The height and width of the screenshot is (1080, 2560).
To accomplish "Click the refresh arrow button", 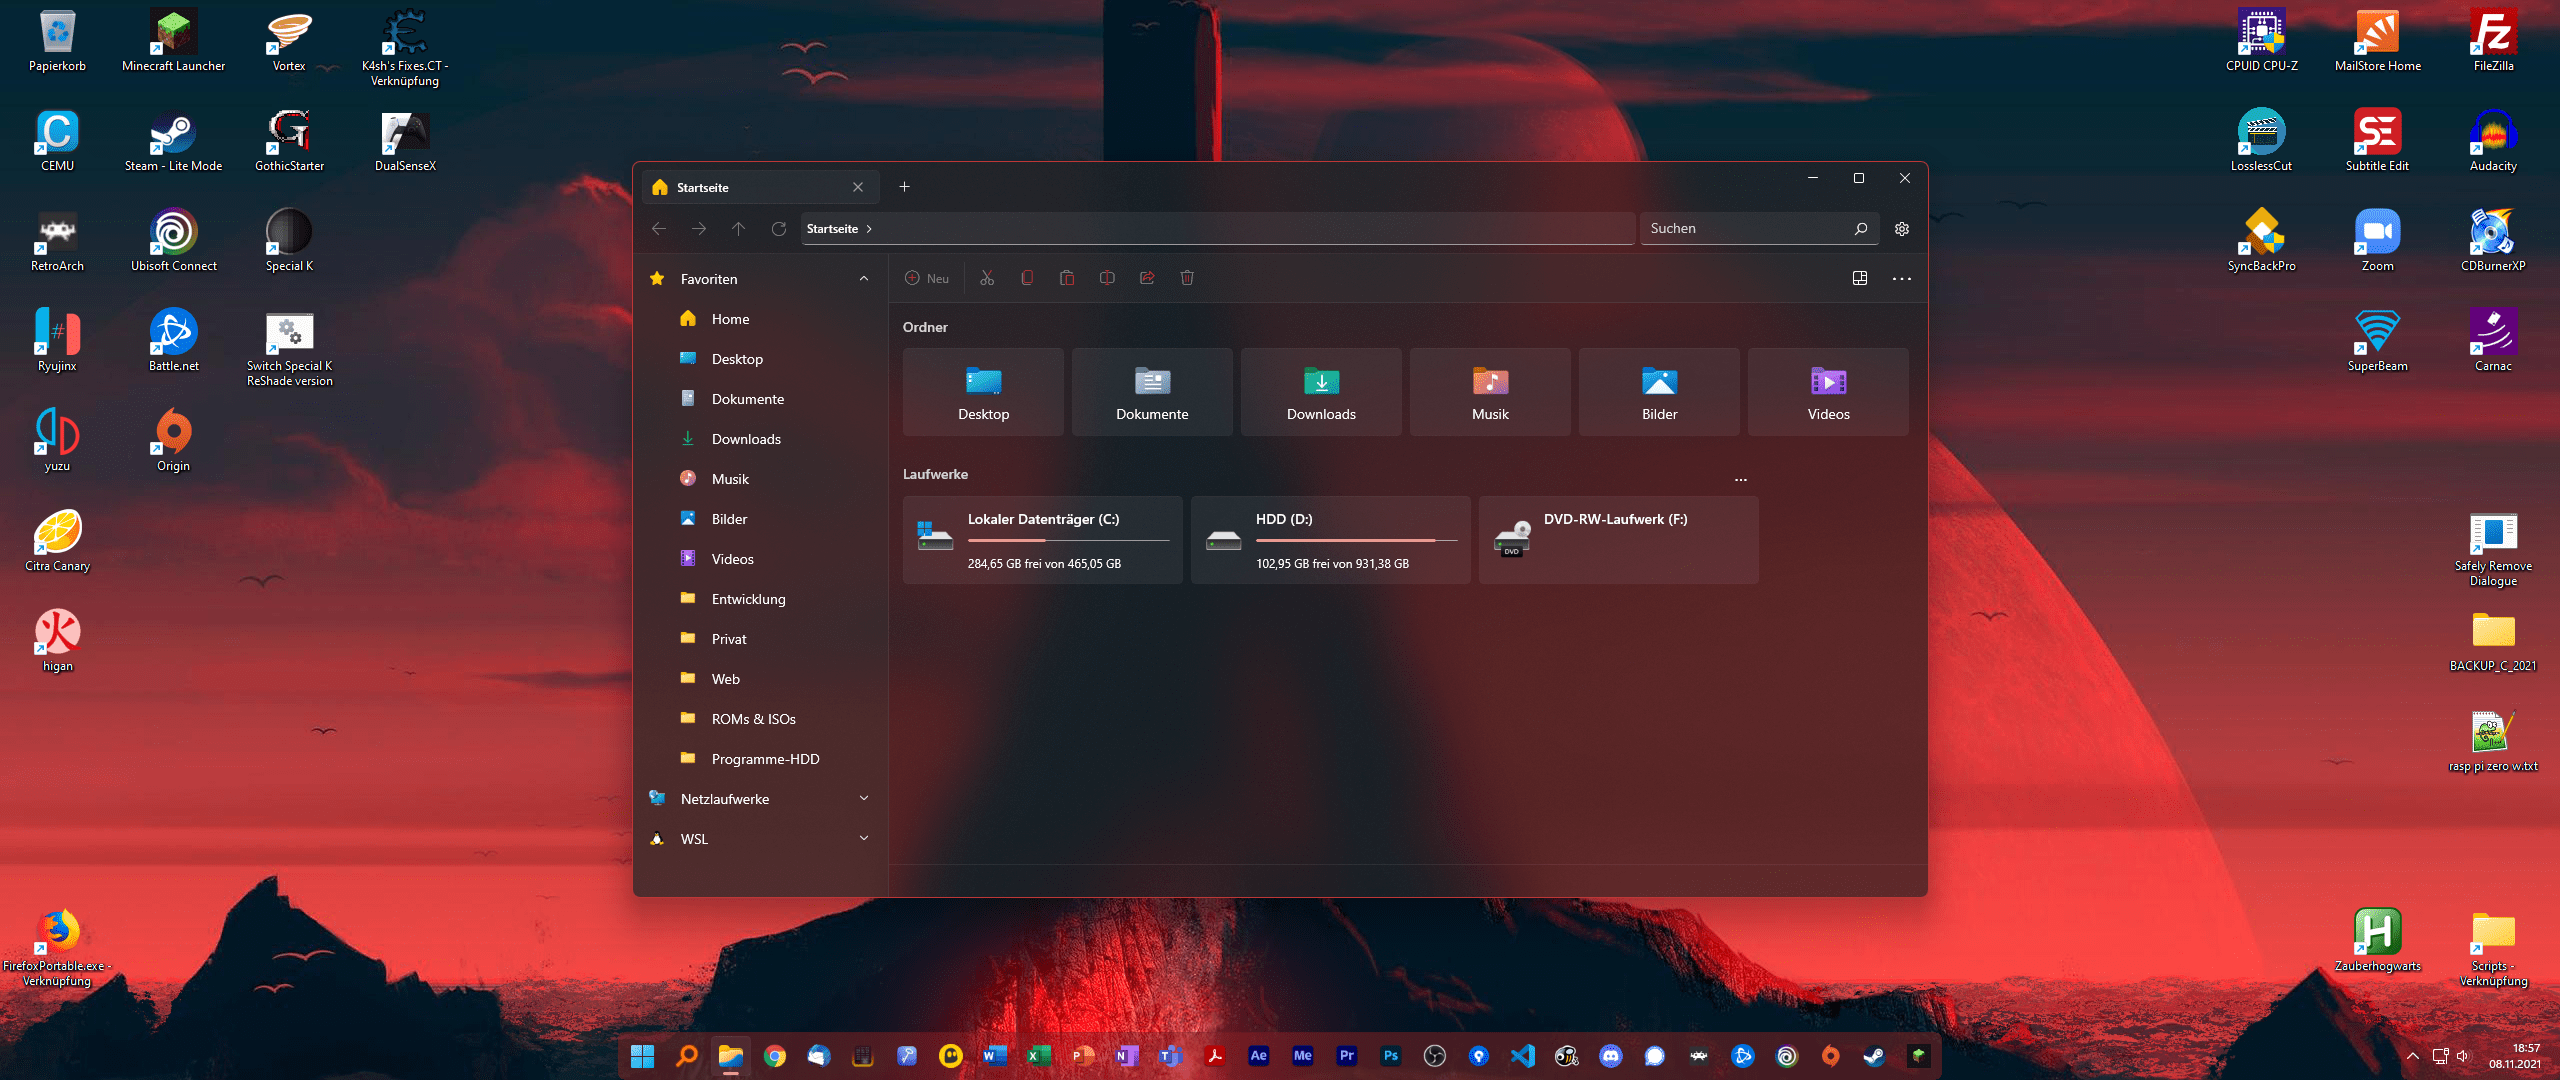I will pos(779,229).
